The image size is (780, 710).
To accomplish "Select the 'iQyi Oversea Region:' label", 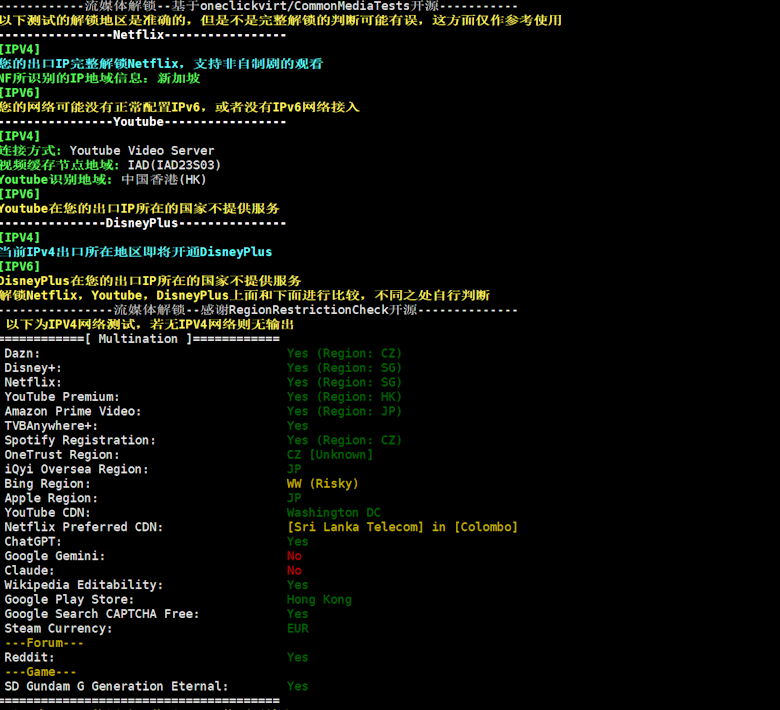I will tap(76, 469).
